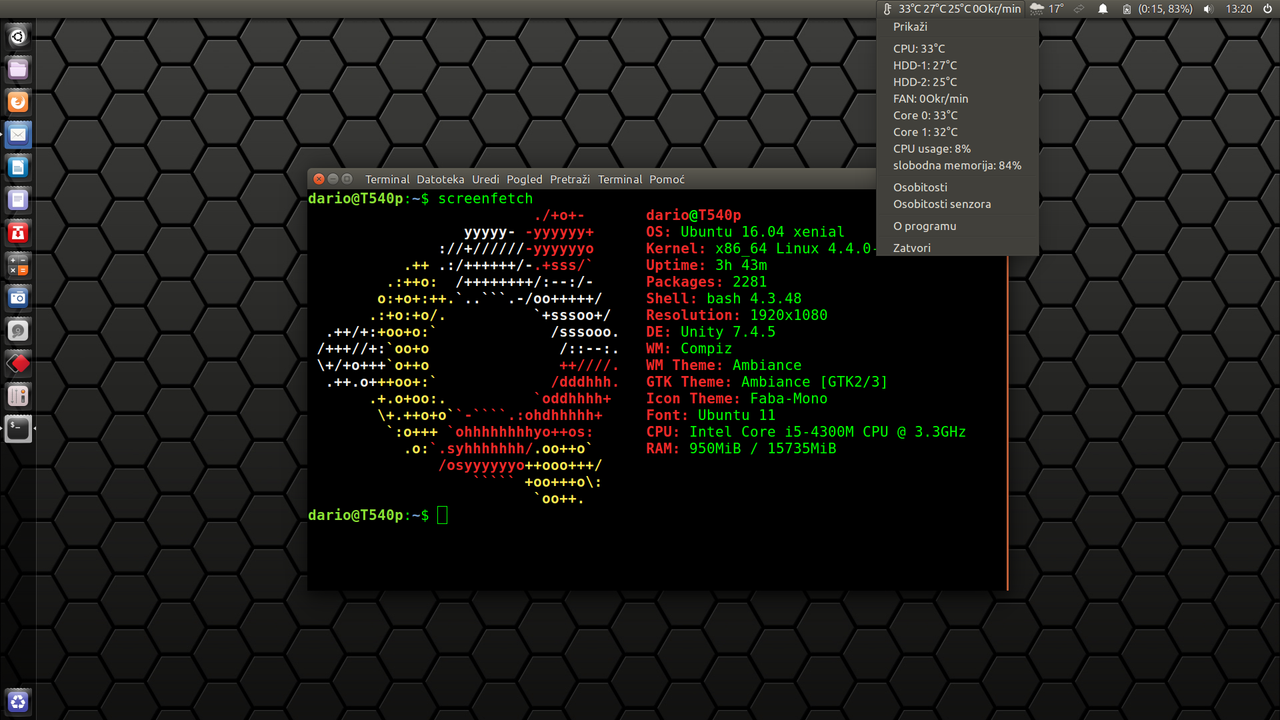Click the 'Packages: 2281' line
Screen dimensions: 1280x720
pos(706,282)
